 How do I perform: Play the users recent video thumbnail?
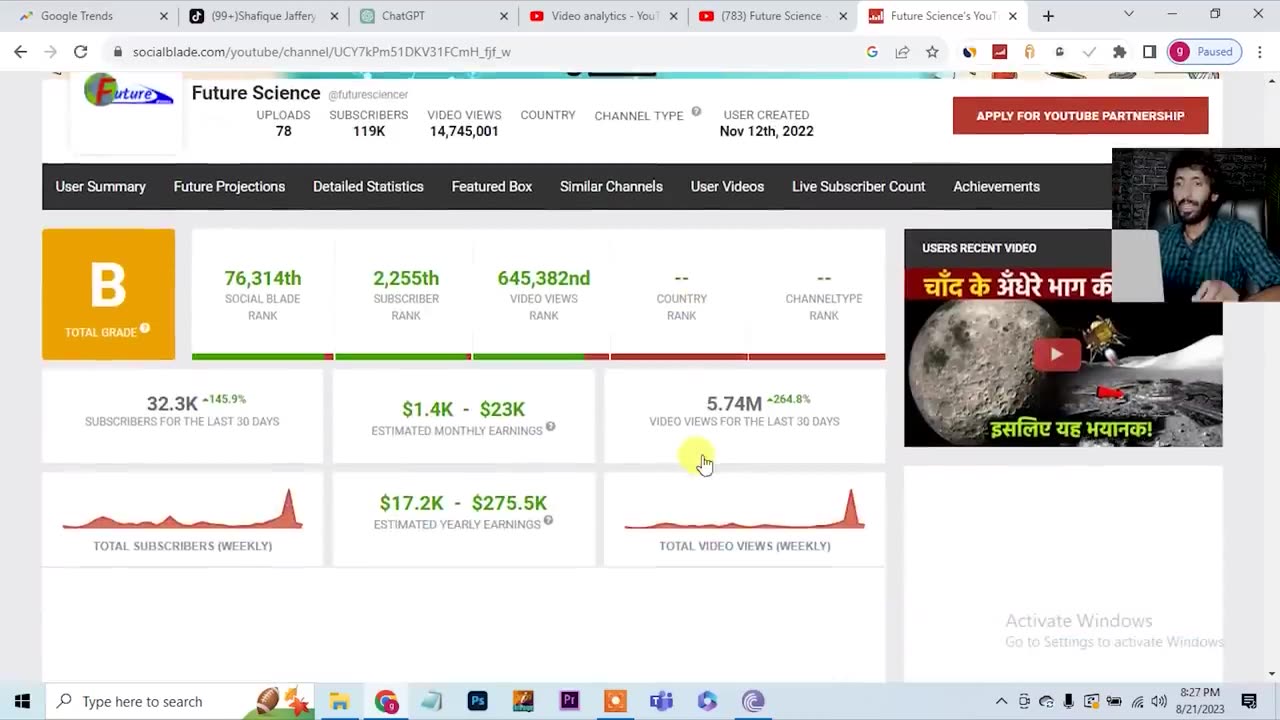(1056, 354)
